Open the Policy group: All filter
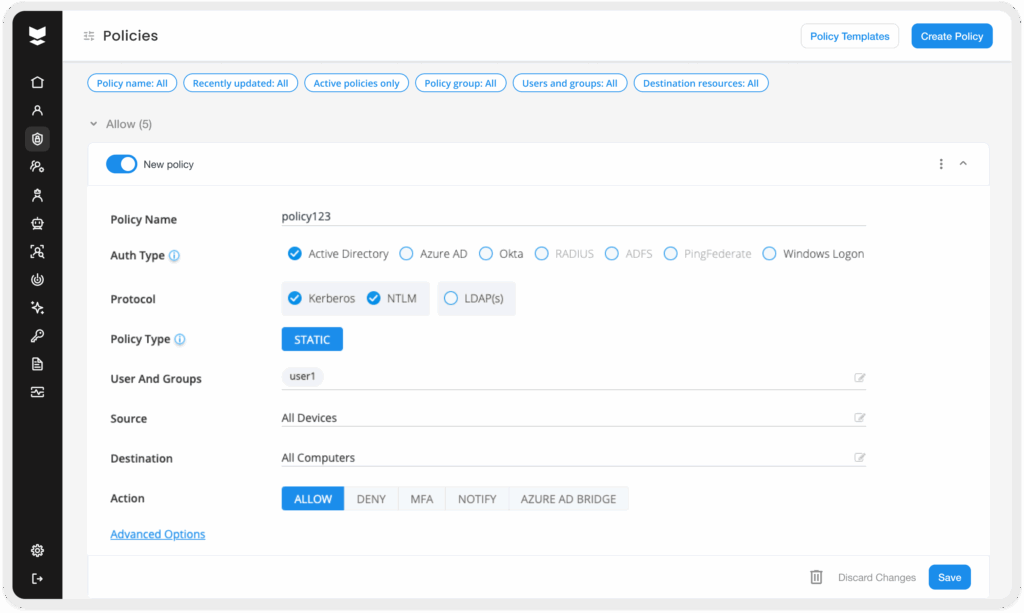Screen dimensions: 1024x613 coord(460,83)
